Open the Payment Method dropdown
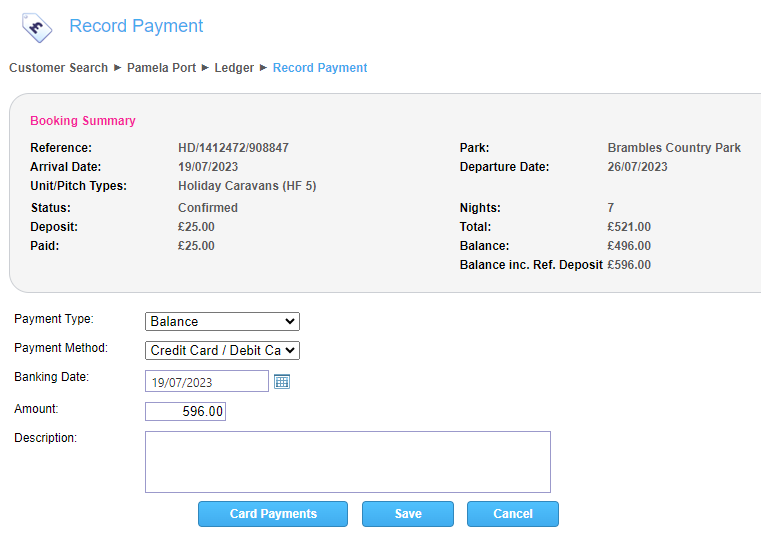Screen dimensions: 761x552 click(x=222, y=350)
